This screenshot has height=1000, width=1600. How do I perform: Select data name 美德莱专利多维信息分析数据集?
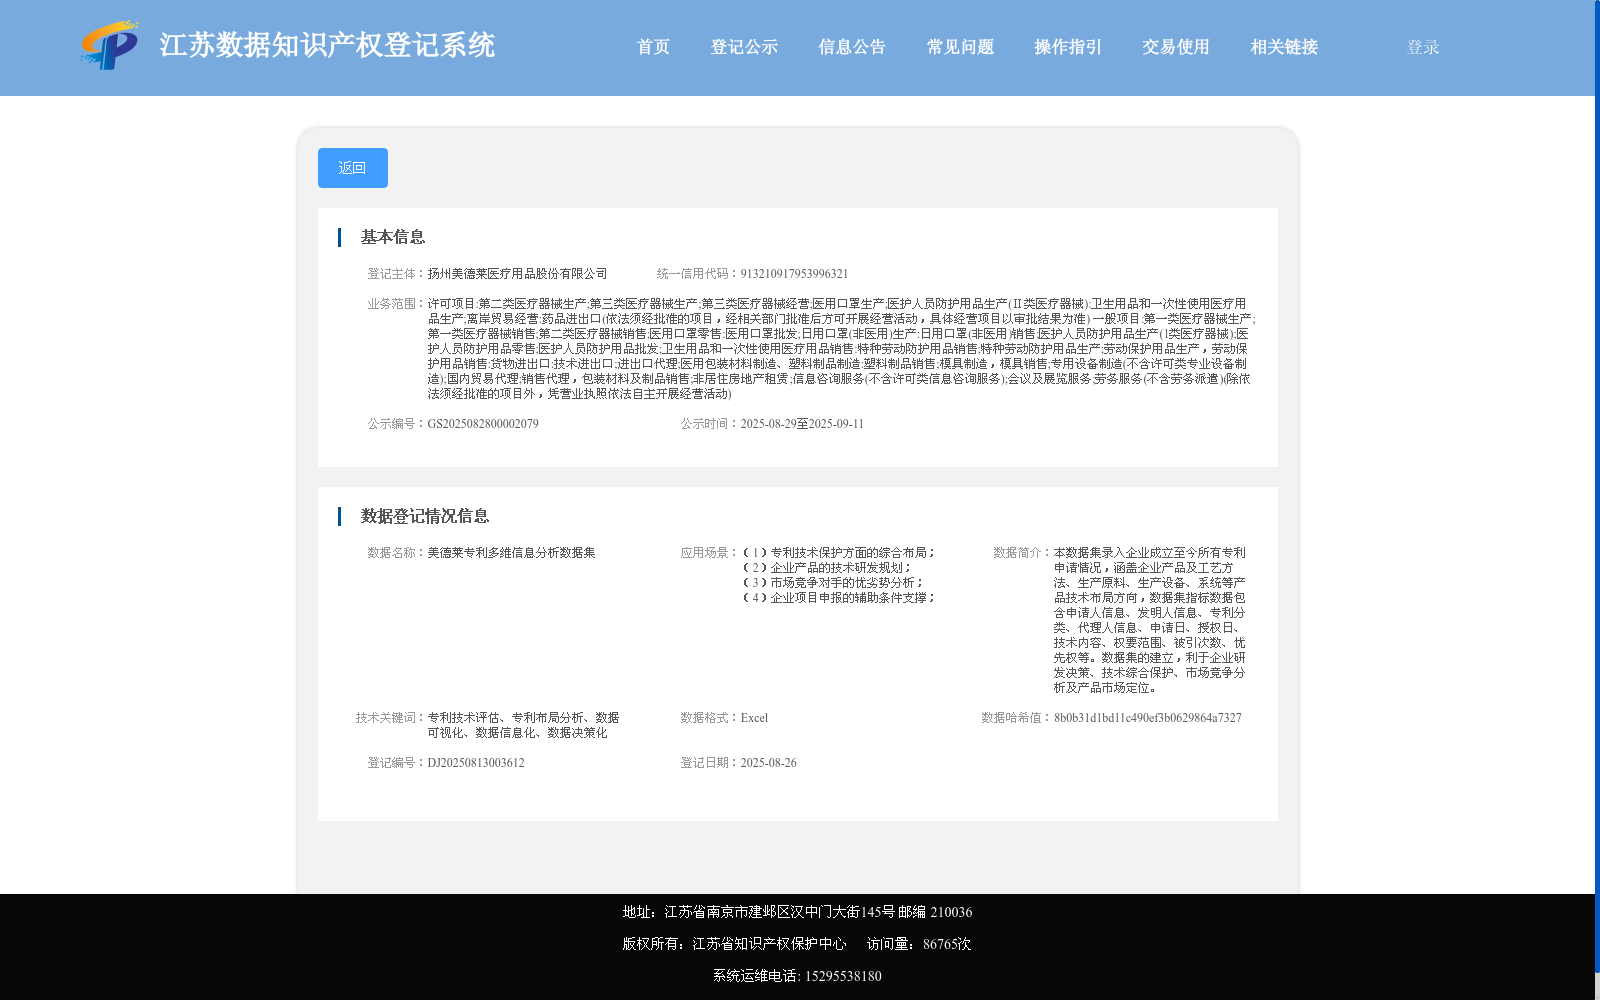point(511,553)
